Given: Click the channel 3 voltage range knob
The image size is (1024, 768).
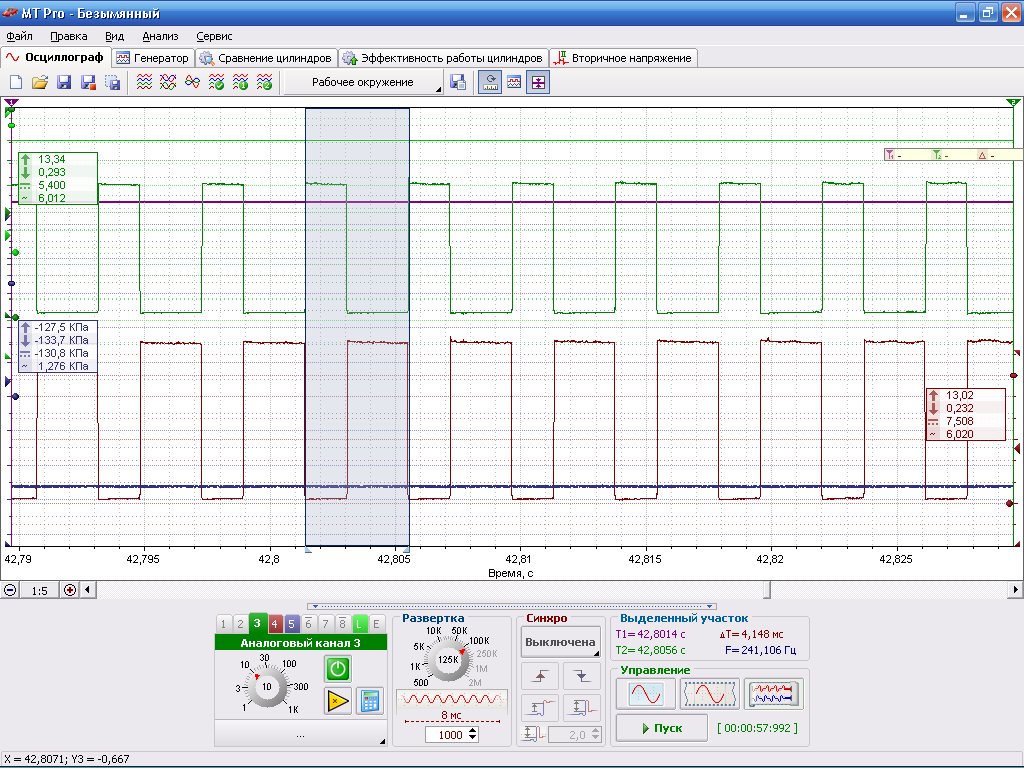Looking at the screenshot, I should click(x=266, y=686).
